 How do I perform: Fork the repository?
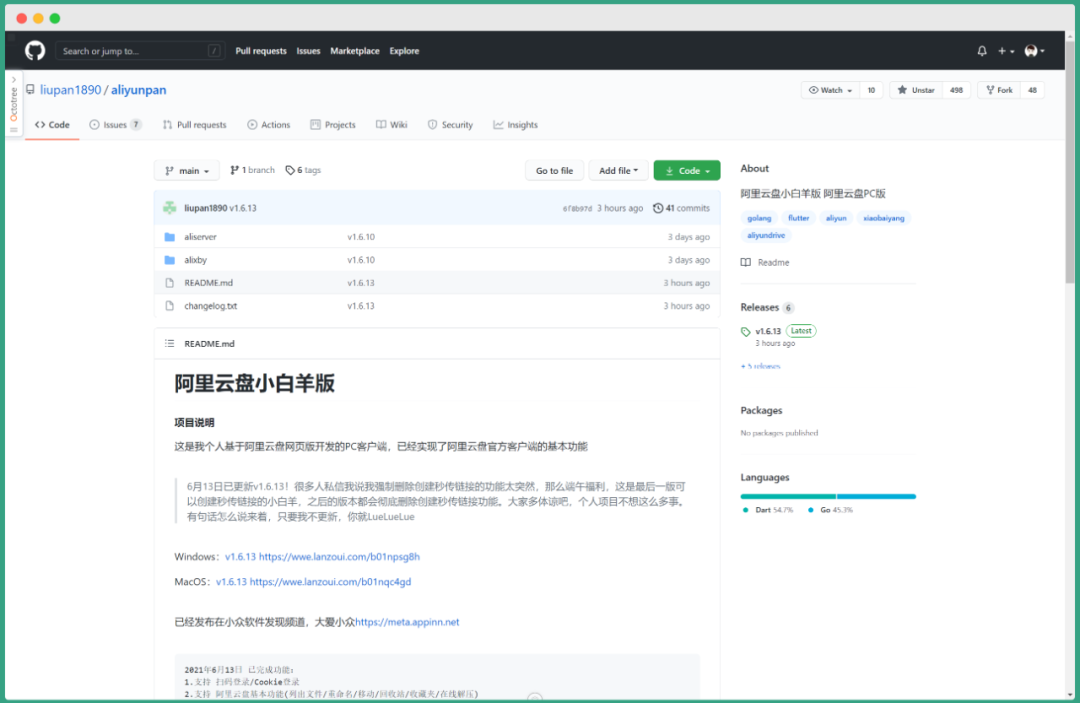point(999,90)
